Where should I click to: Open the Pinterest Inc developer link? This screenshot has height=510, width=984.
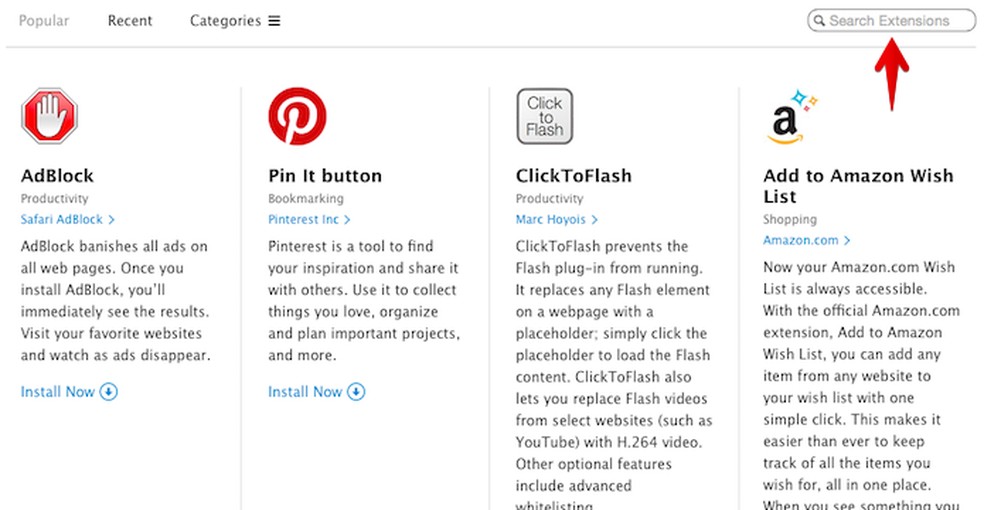click(x=303, y=220)
